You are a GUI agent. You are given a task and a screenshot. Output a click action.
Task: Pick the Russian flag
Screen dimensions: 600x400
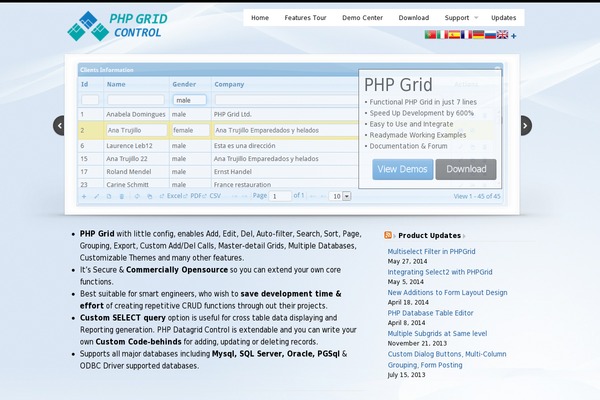click(x=490, y=35)
